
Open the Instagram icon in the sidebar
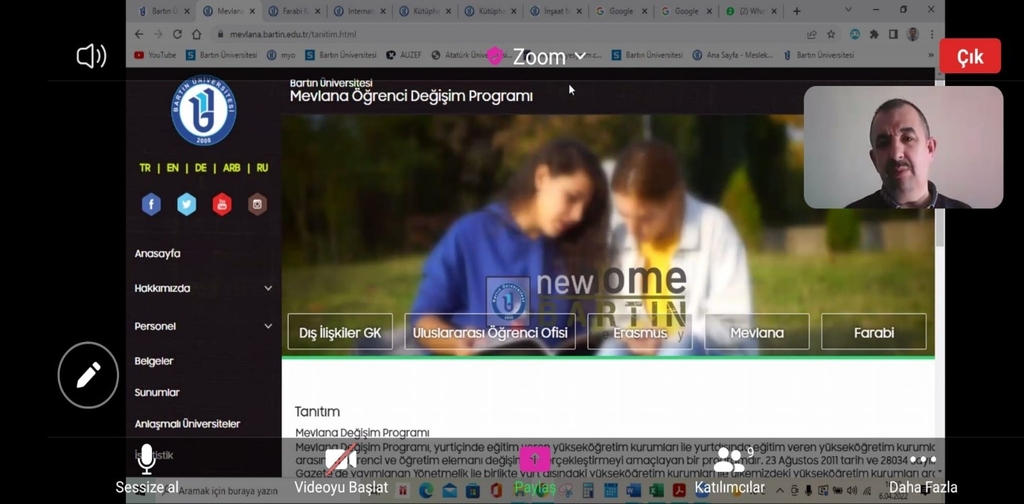point(257,204)
